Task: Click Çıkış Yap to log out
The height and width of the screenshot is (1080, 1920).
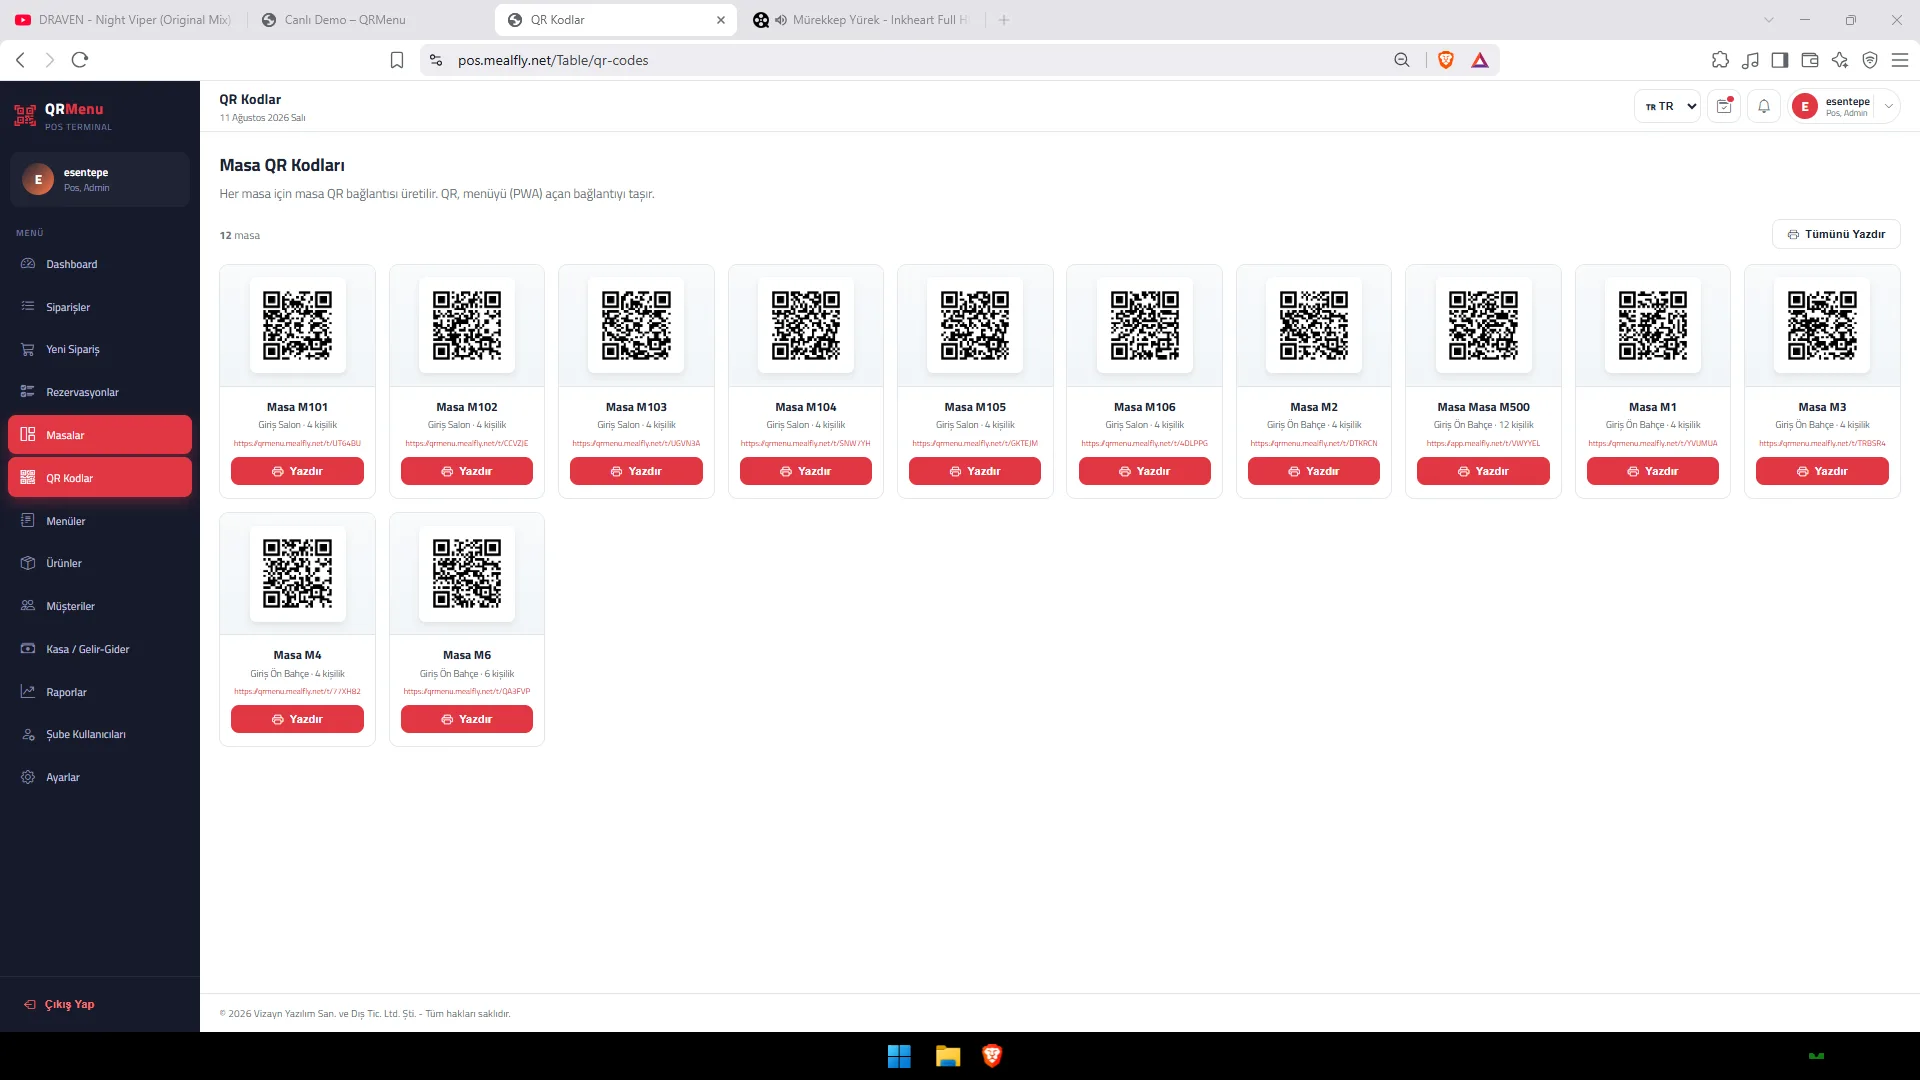Action: pos(59,1004)
